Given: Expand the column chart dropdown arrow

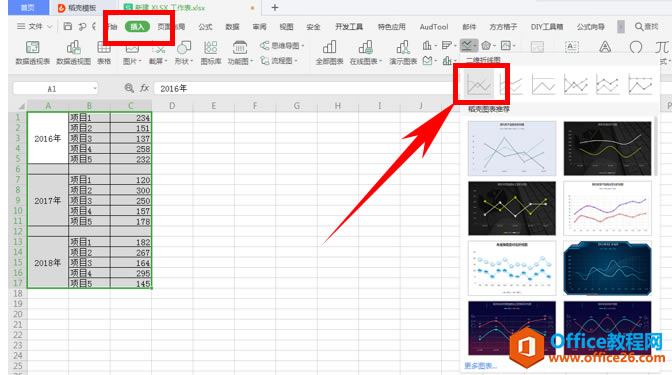Looking at the screenshot, I should 435,45.
